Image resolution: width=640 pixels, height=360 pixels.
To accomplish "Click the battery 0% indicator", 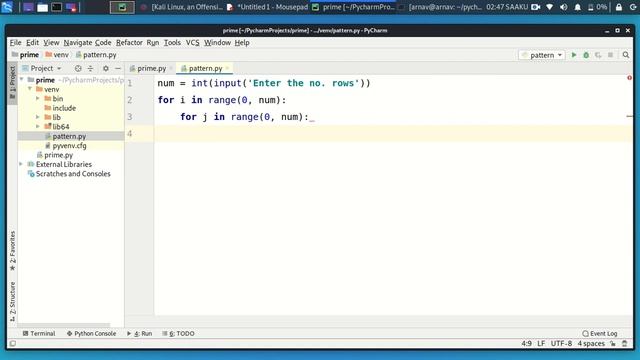I will coord(597,7).
